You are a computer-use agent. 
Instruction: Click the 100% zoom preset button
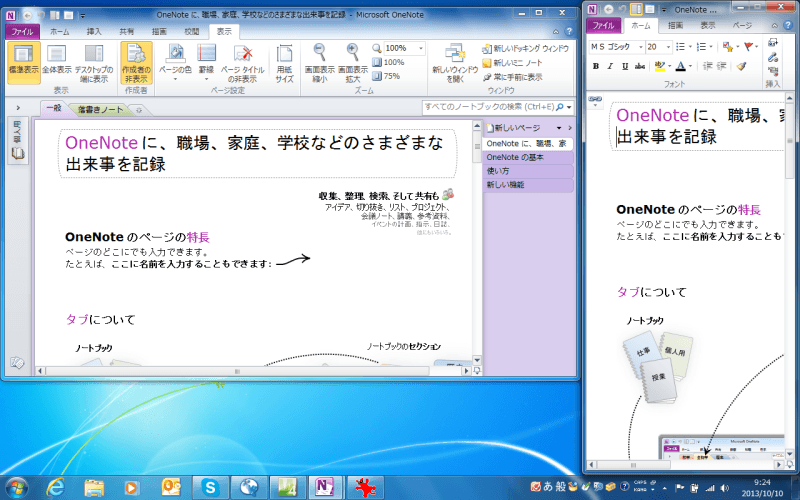pos(389,62)
